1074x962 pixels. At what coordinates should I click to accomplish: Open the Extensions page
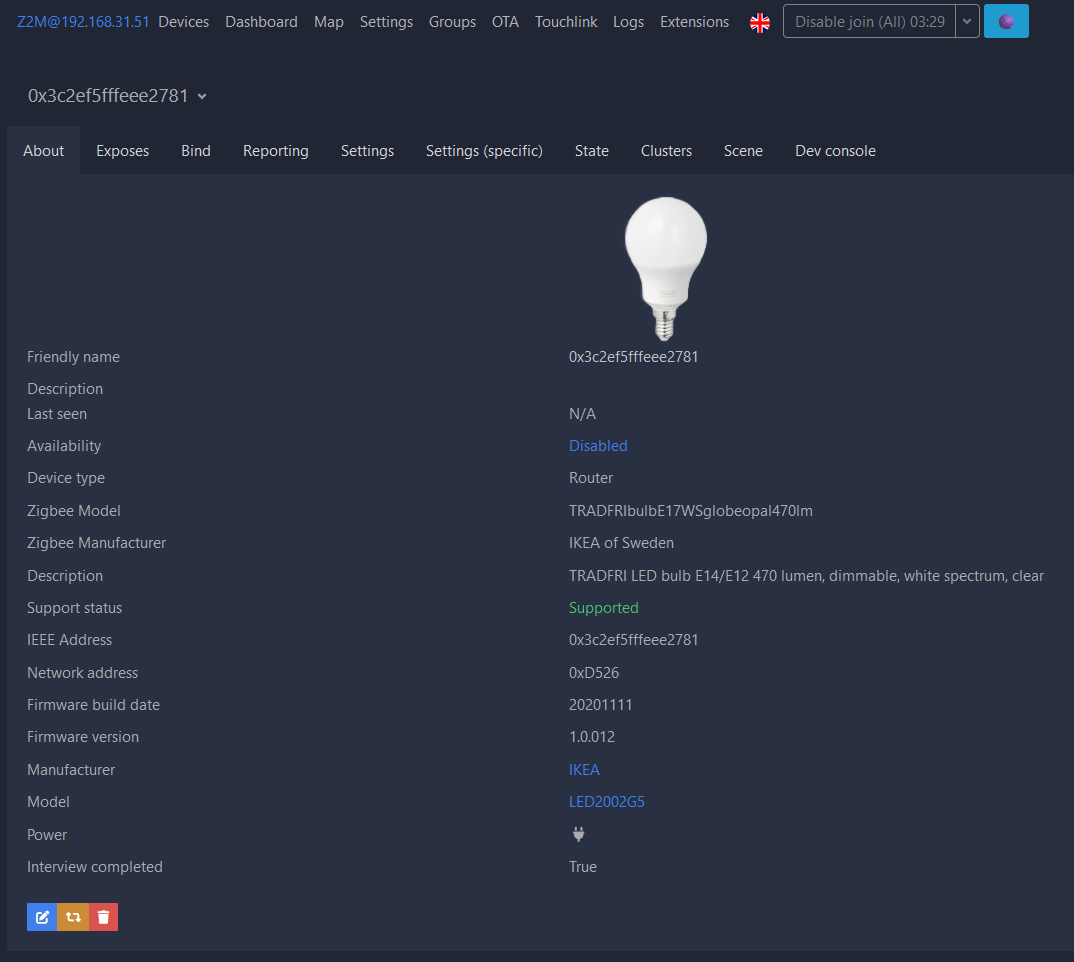click(695, 22)
